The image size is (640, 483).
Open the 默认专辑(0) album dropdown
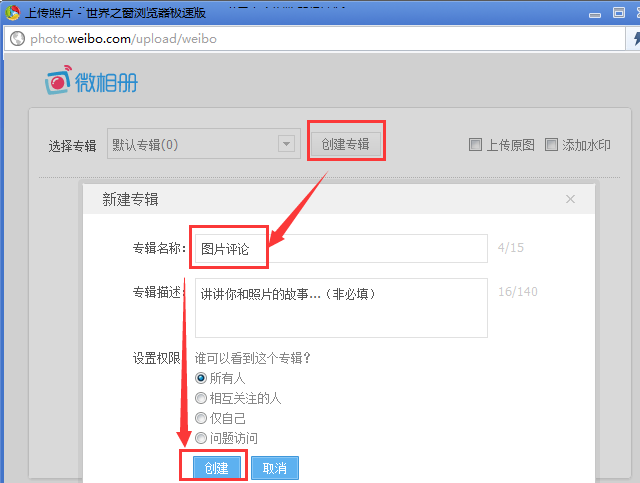click(204, 144)
